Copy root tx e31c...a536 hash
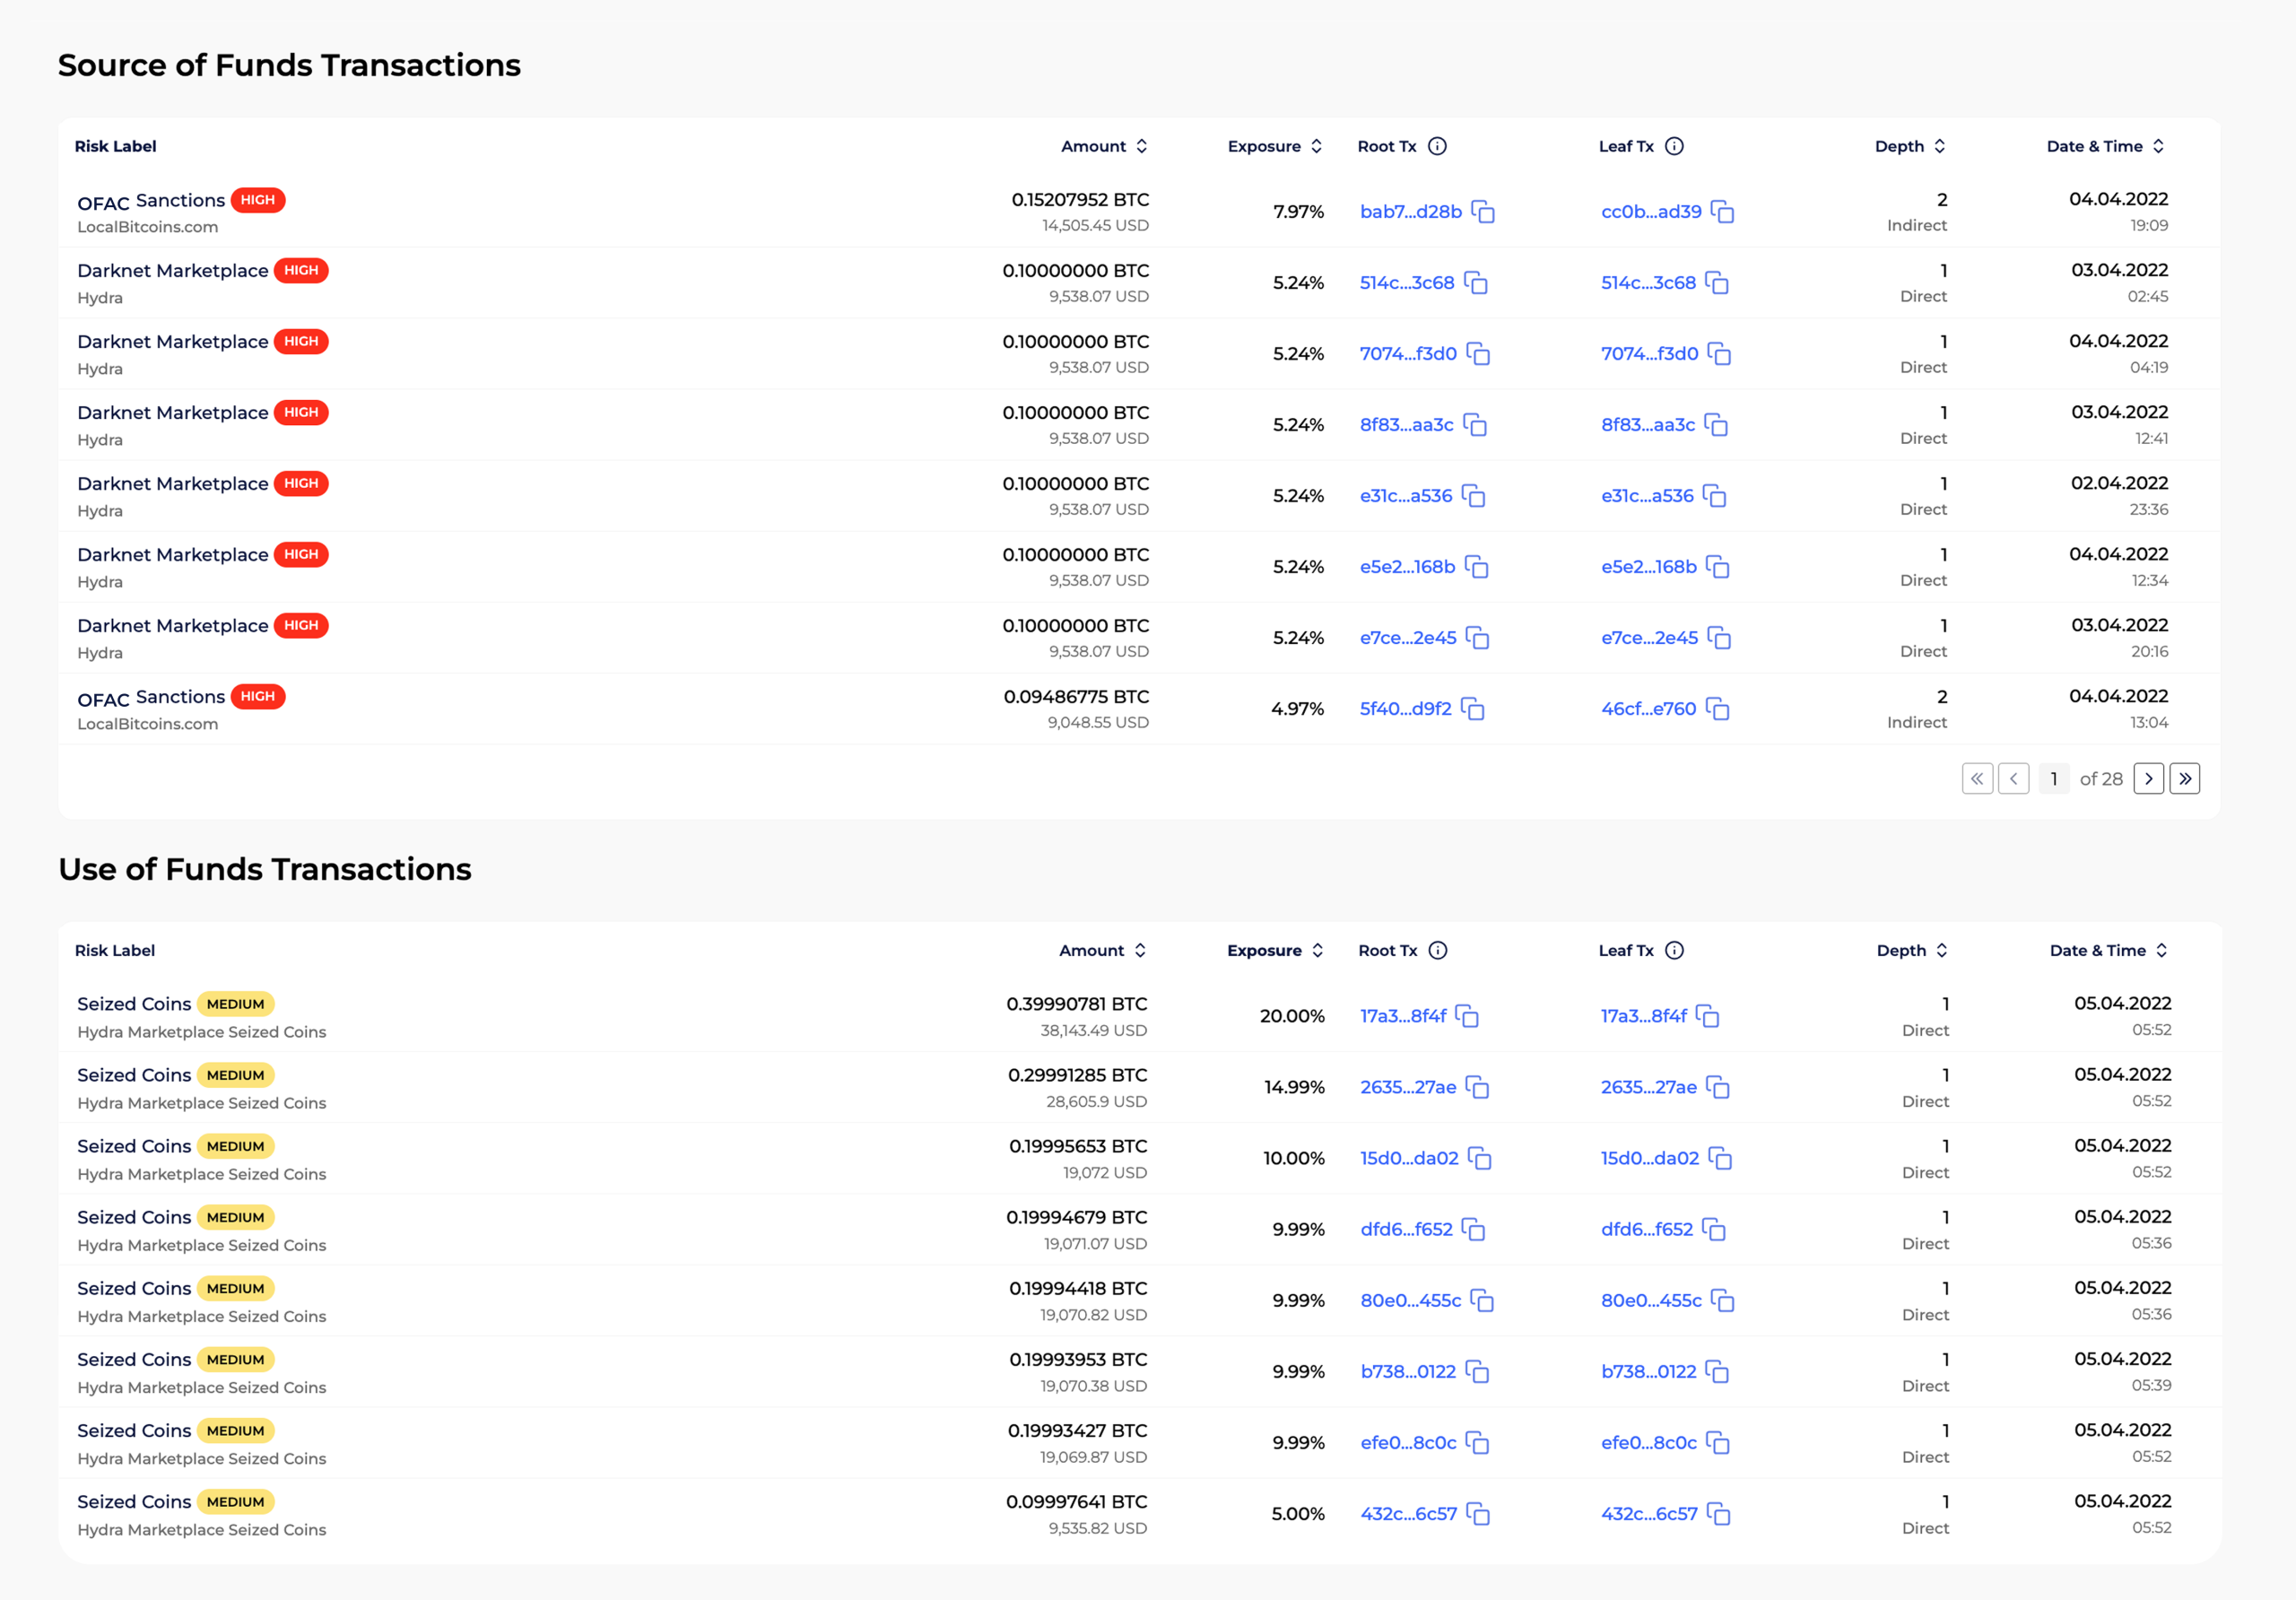This screenshot has width=2296, height=1600. (1473, 496)
